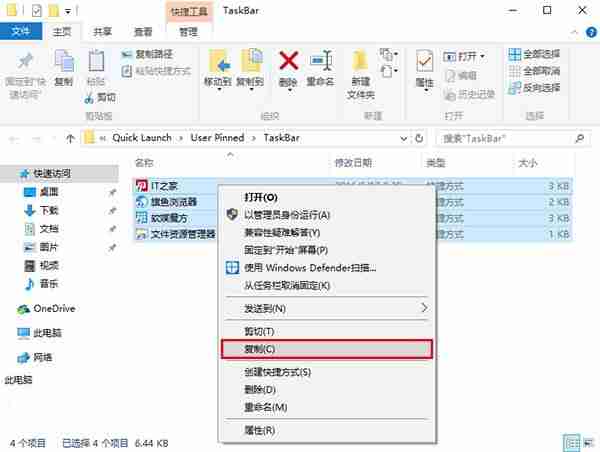
Task: Expand Send to (发送到) submenu
Action: click(x=326, y=308)
